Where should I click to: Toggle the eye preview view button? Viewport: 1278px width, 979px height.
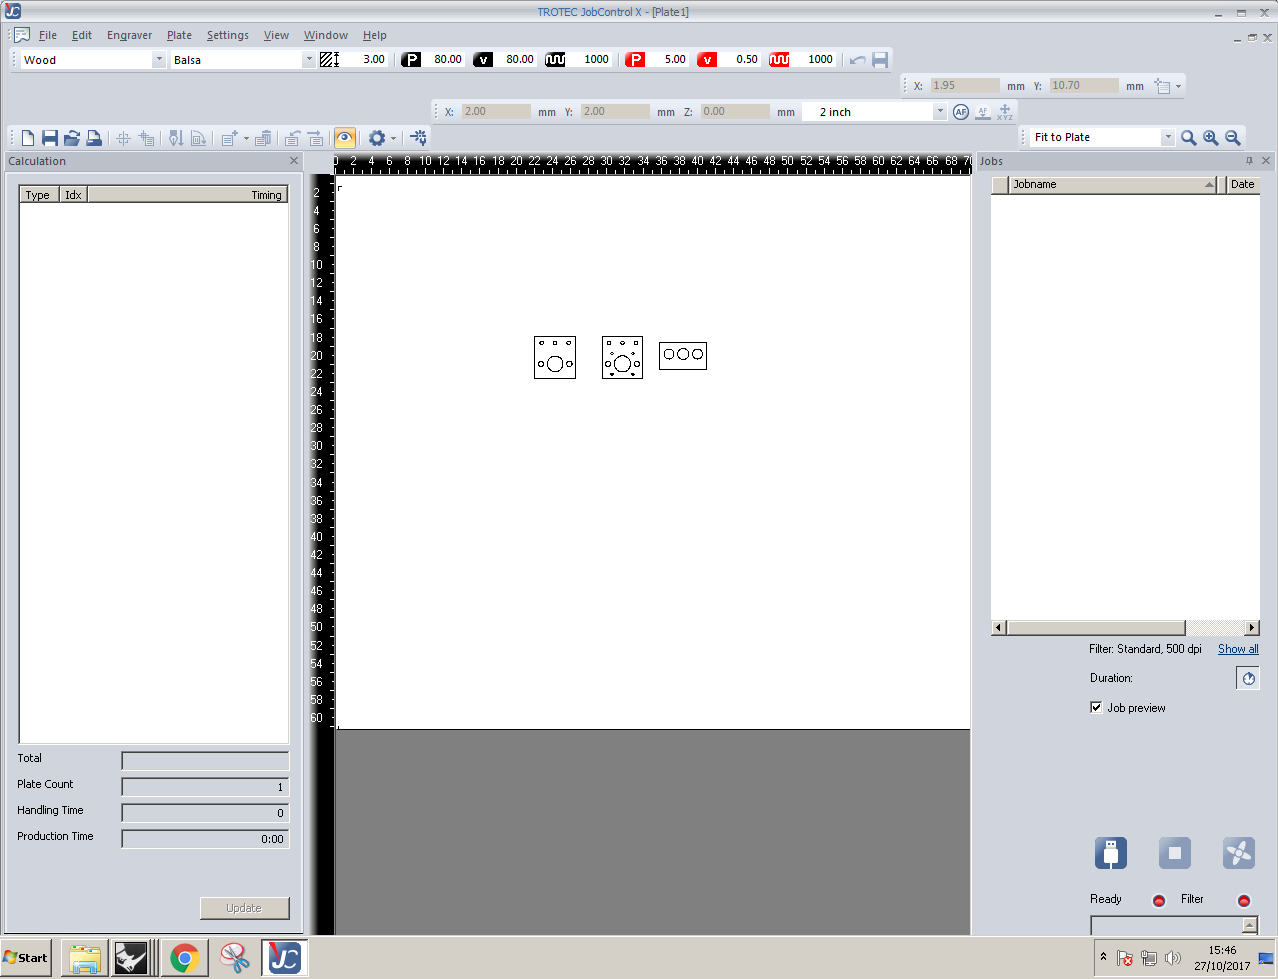[345, 138]
